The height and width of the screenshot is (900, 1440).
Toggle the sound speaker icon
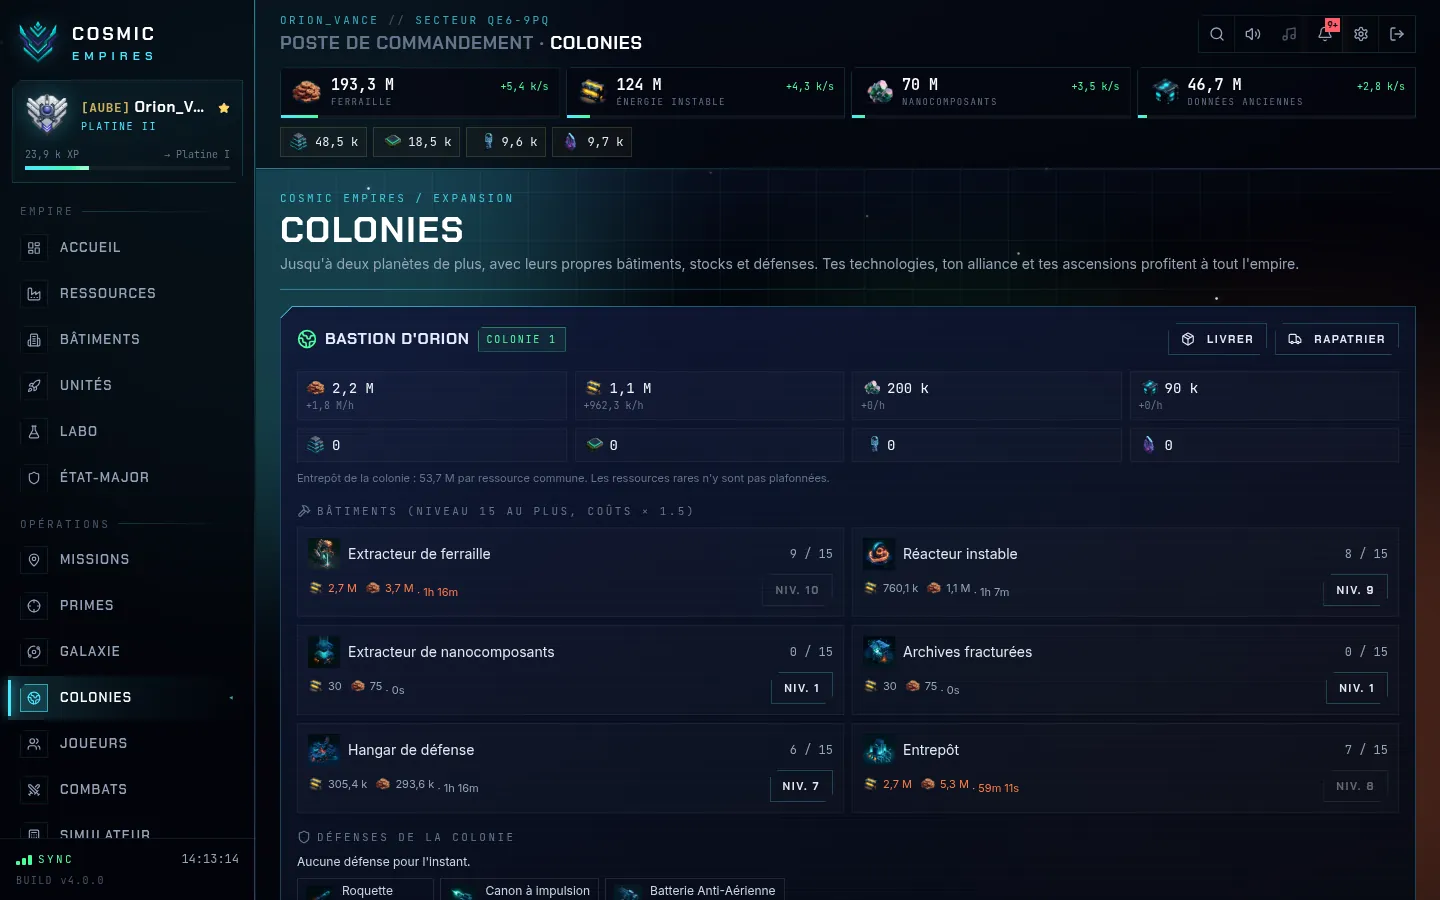(x=1253, y=34)
